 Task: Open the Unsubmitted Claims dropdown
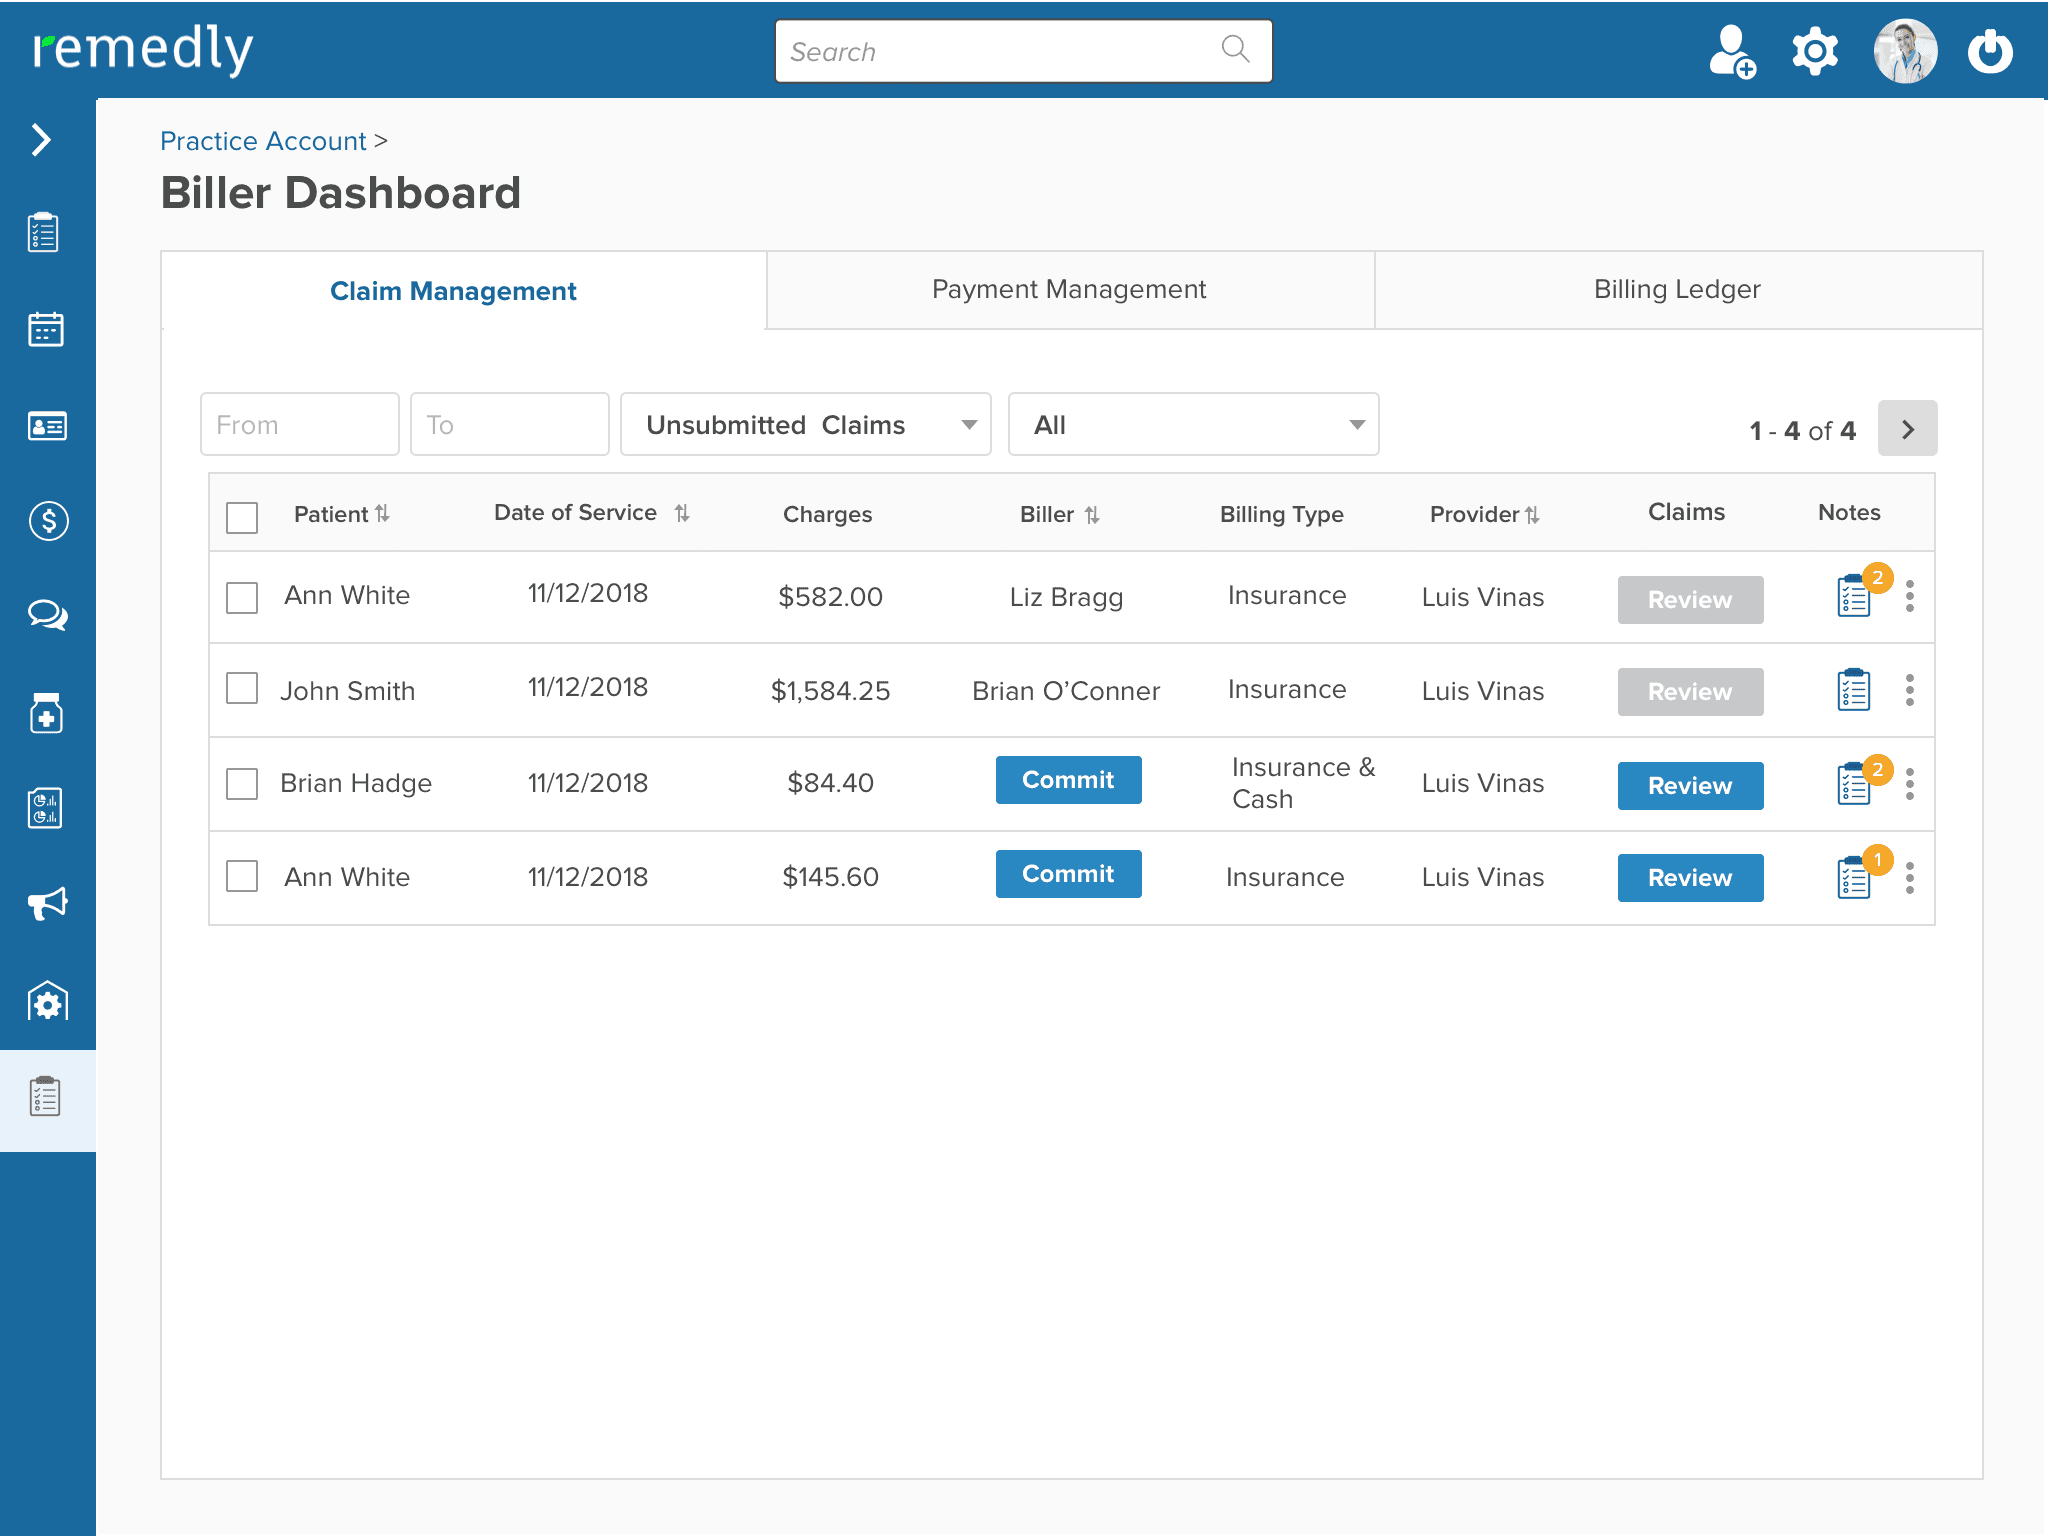tap(806, 425)
